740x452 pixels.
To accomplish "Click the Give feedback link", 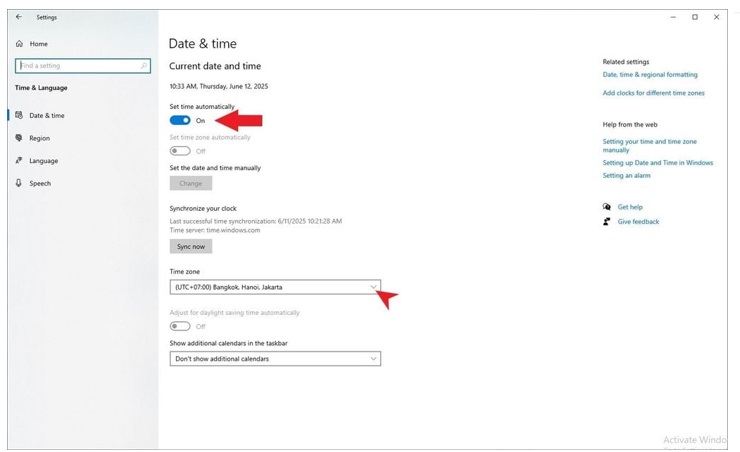I will coord(638,222).
